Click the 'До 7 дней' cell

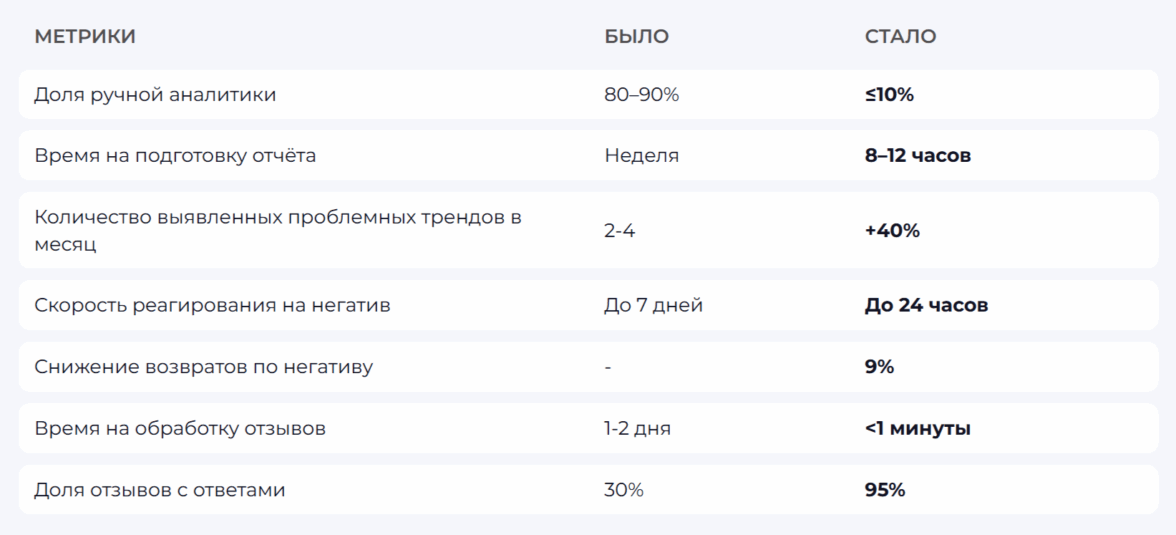coord(653,305)
